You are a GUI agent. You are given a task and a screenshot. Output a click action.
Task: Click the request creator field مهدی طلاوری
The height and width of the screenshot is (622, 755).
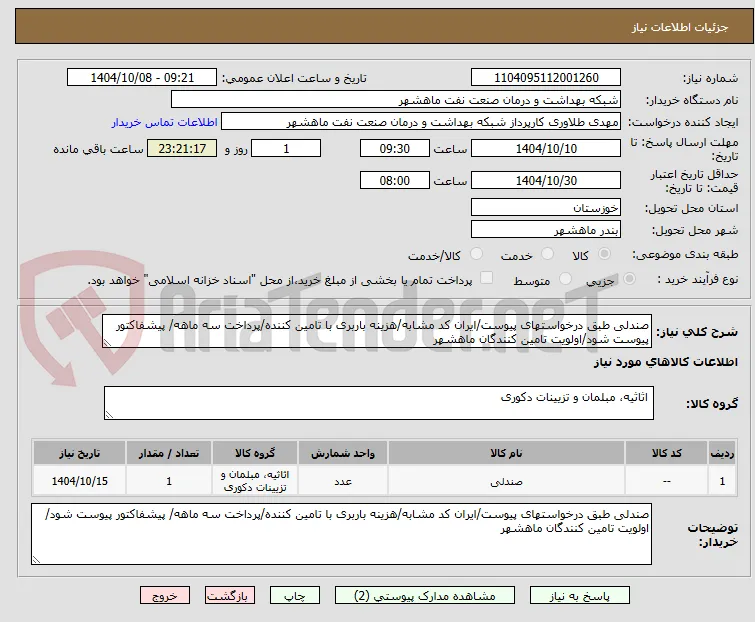coord(421,122)
